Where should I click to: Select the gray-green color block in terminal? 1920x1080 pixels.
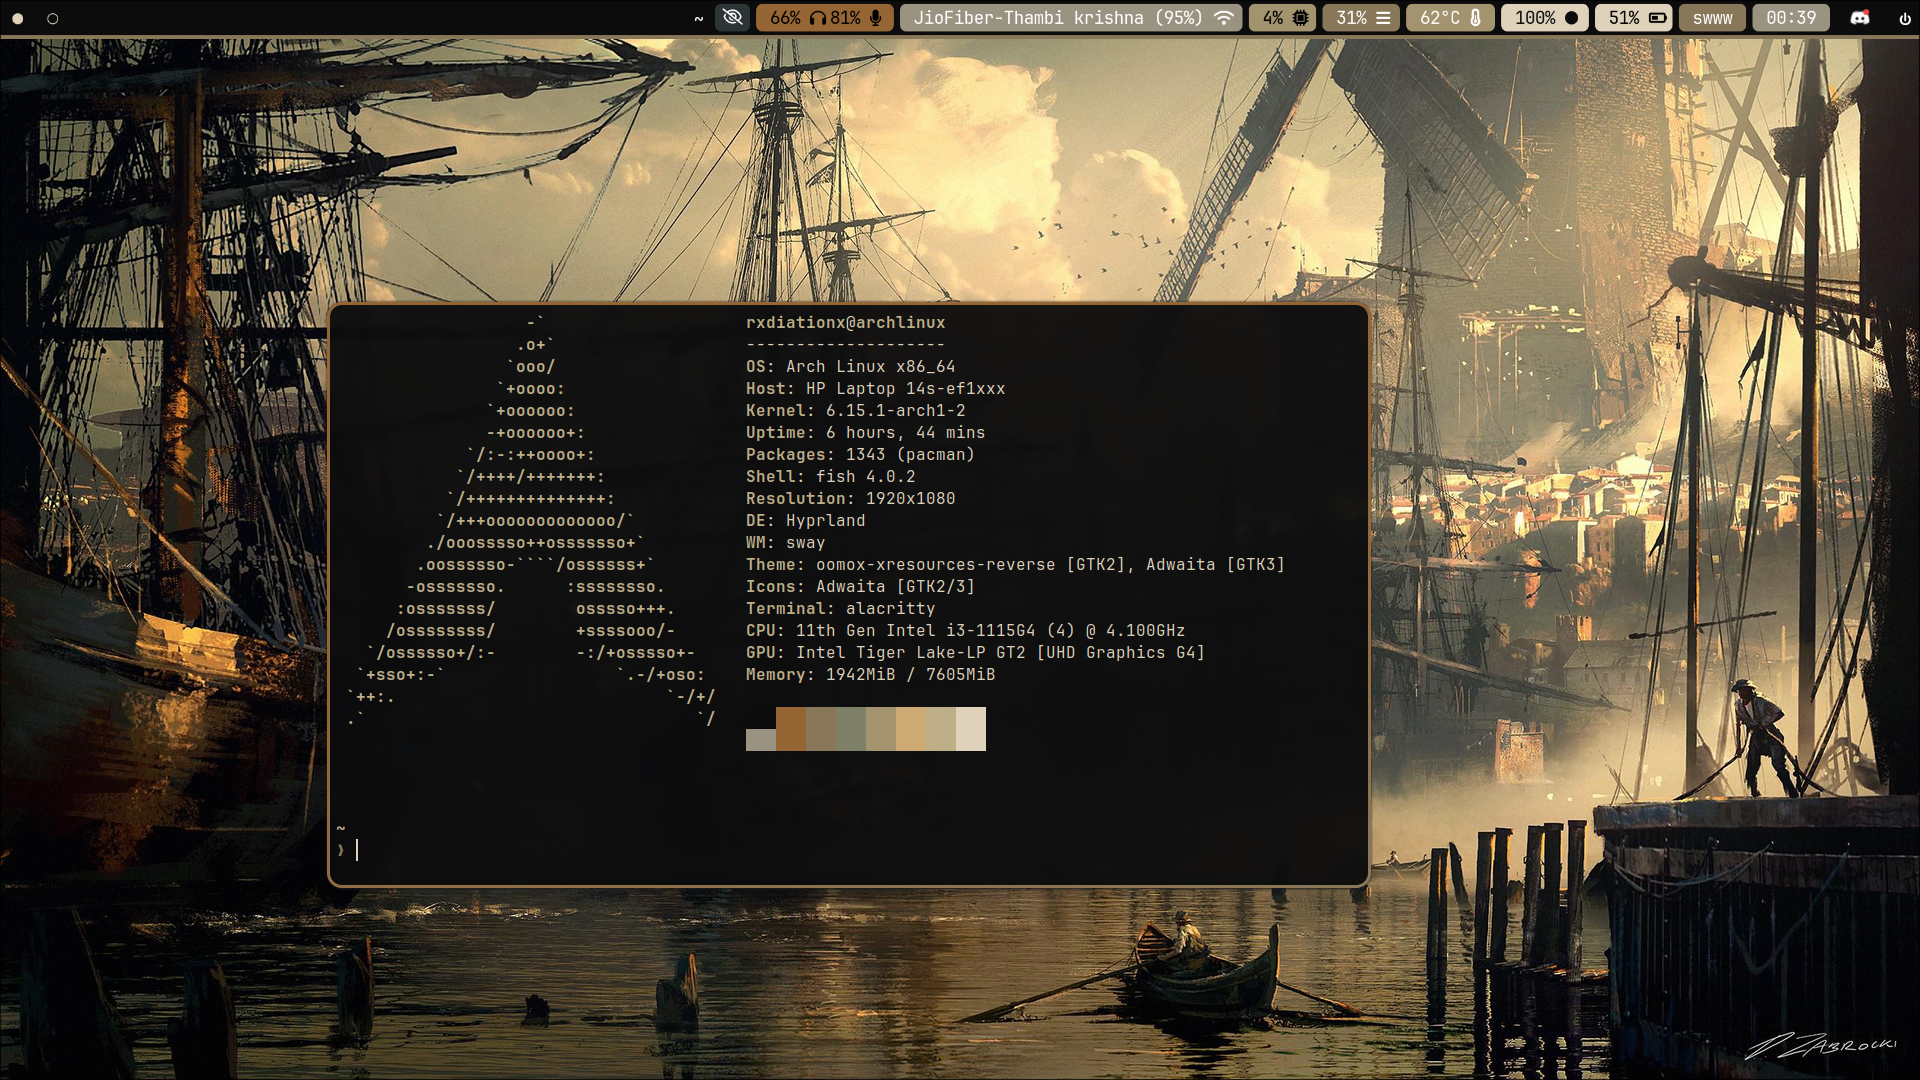tap(851, 729)
